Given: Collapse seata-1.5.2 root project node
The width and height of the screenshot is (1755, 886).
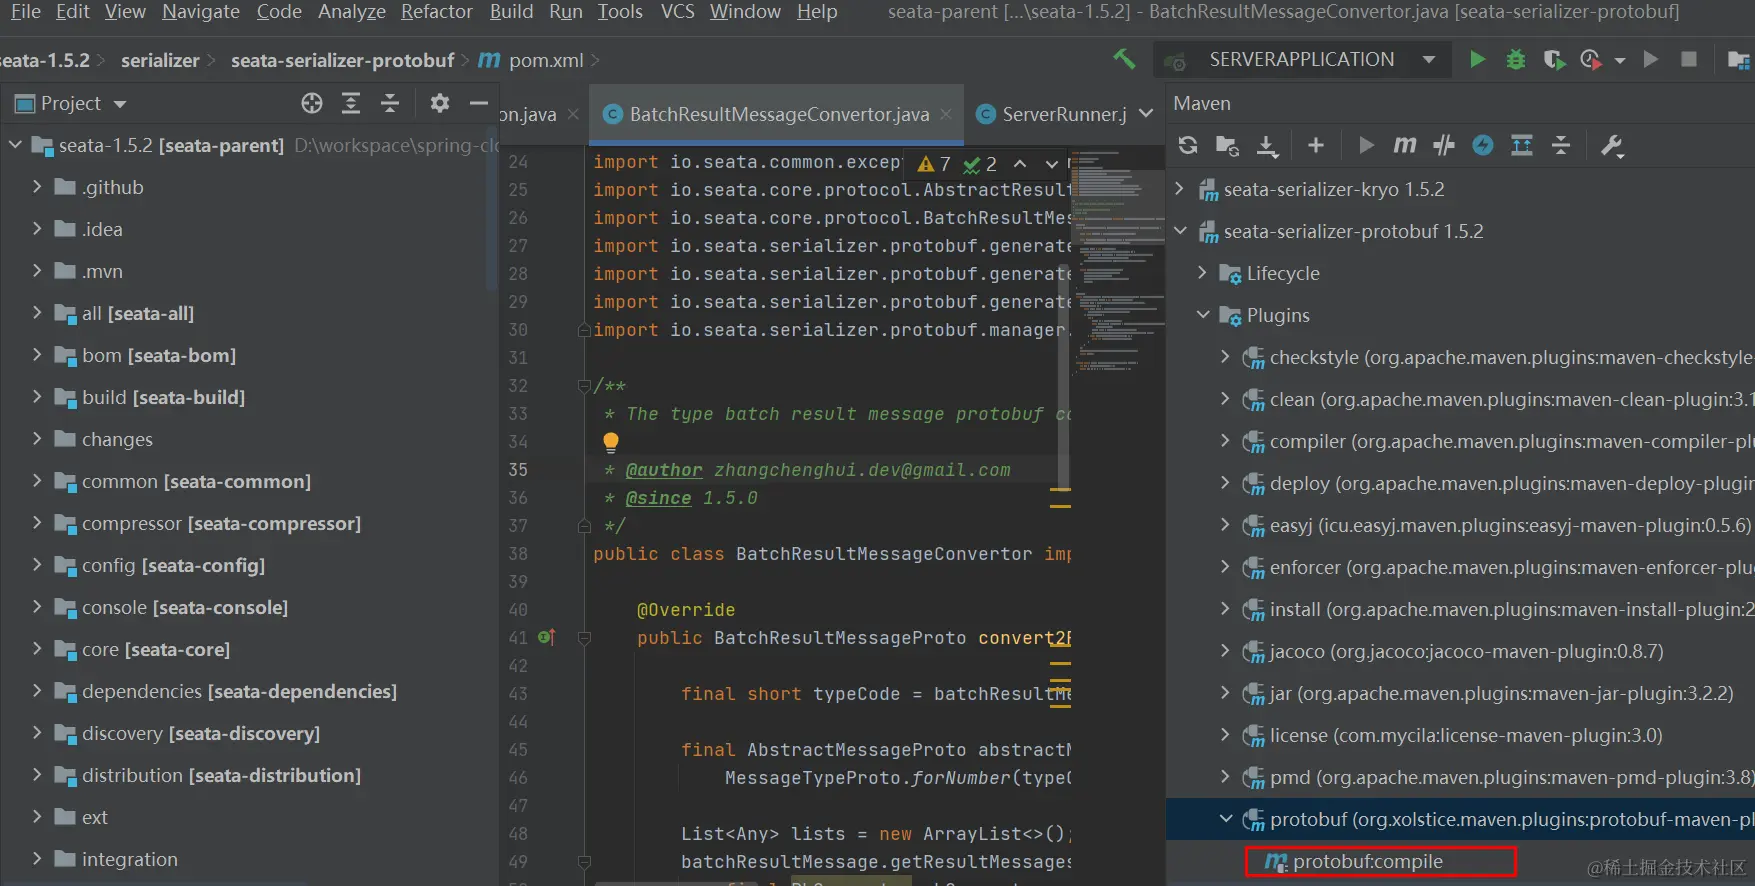Looking at the screenshot, I should [15, 145].
